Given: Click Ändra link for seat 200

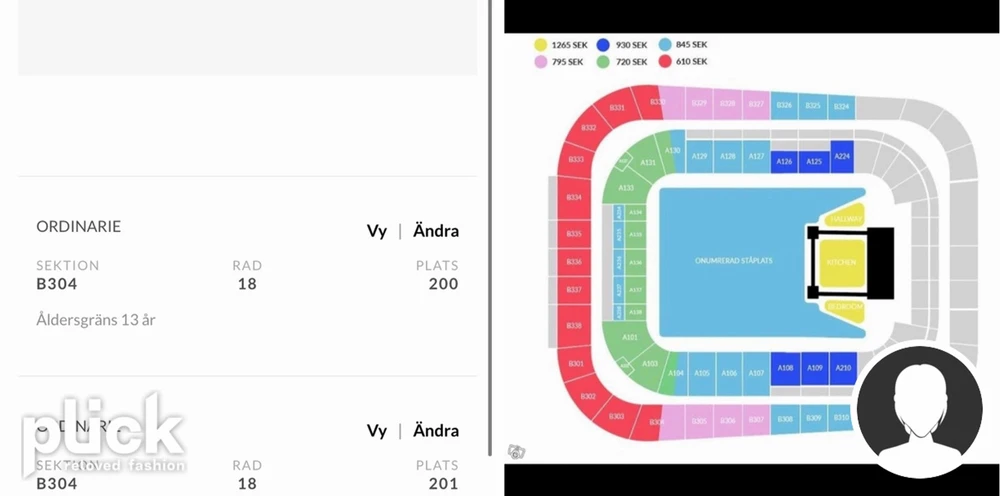Looking at the screenshot, I should [436, 230].
